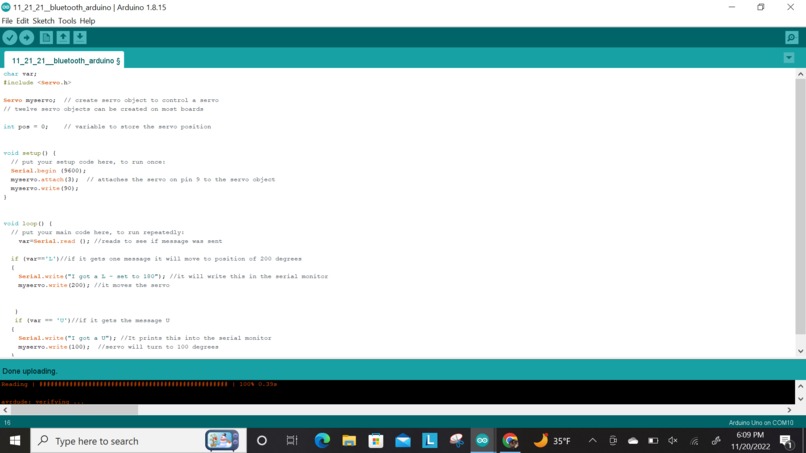Open the File menu

(7, 21)
